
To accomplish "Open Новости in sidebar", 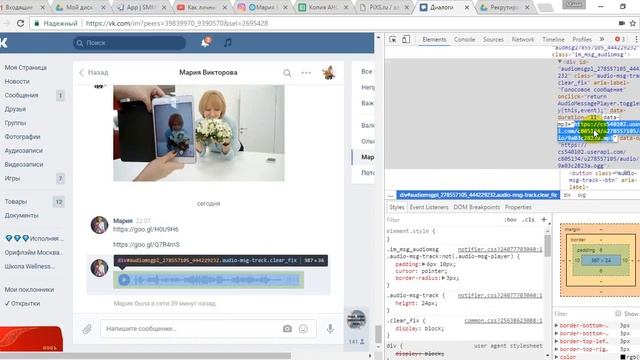I will pos(17,82).
